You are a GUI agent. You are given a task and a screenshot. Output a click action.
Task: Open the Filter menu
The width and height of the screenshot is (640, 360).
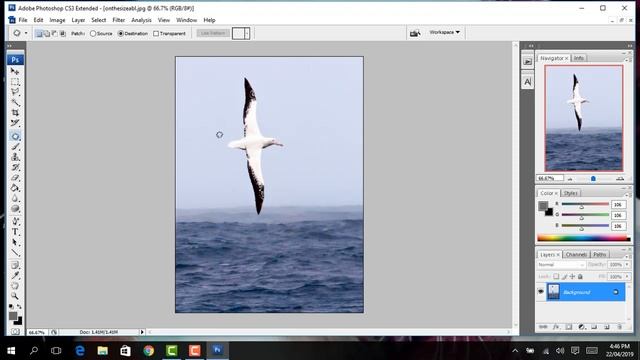tap(118, 20)
